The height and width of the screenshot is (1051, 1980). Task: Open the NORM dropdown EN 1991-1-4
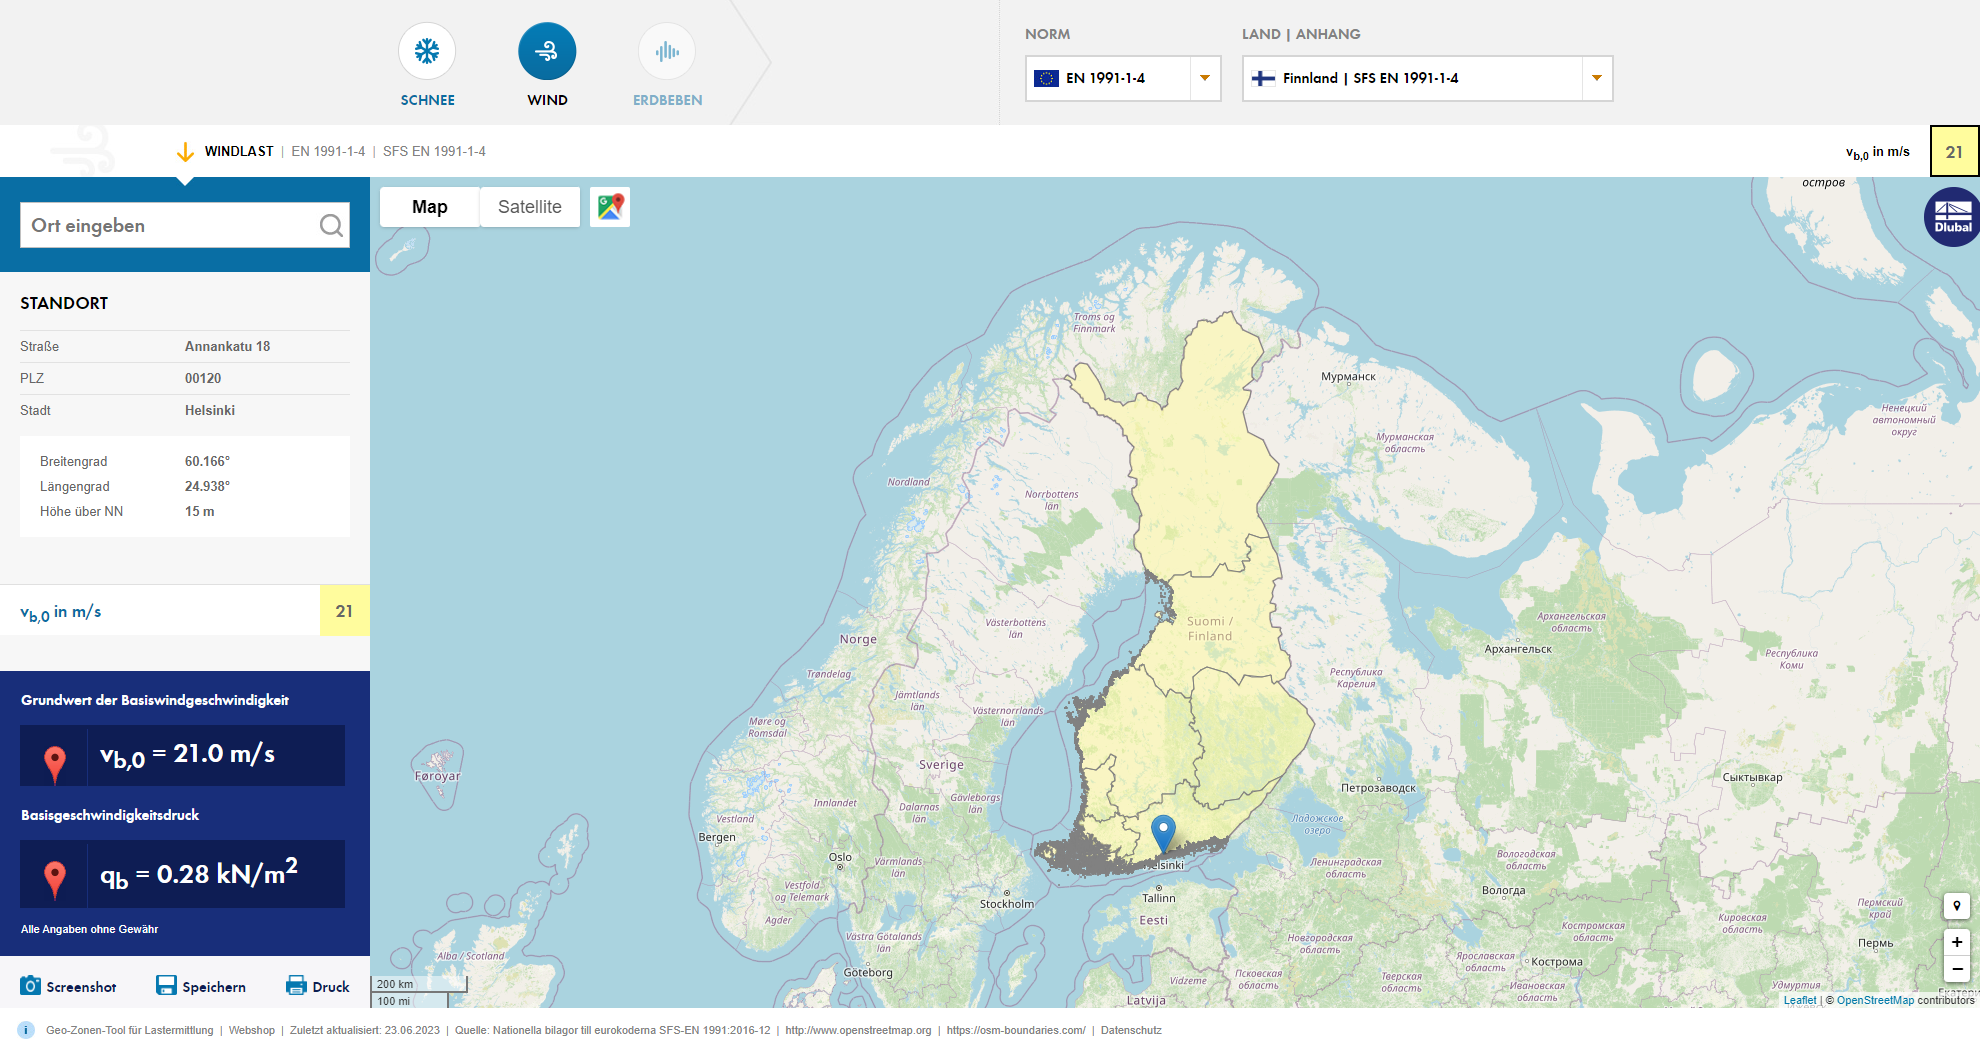[x=1205, y=78]
